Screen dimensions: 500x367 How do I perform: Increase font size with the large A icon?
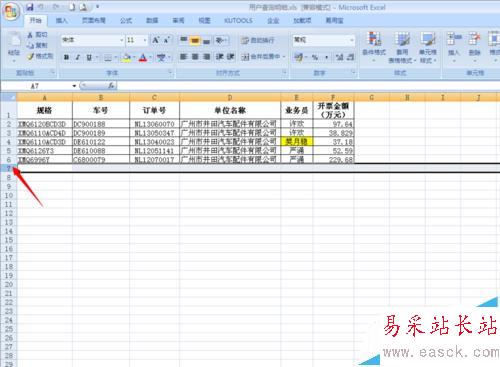click(155, 40)
